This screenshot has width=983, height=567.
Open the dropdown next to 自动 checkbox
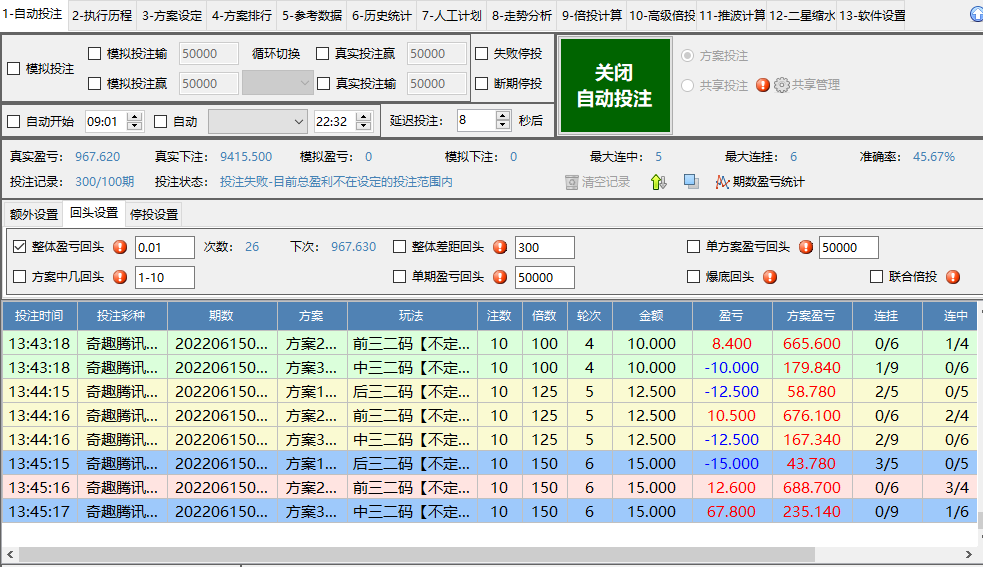[258, 122]
